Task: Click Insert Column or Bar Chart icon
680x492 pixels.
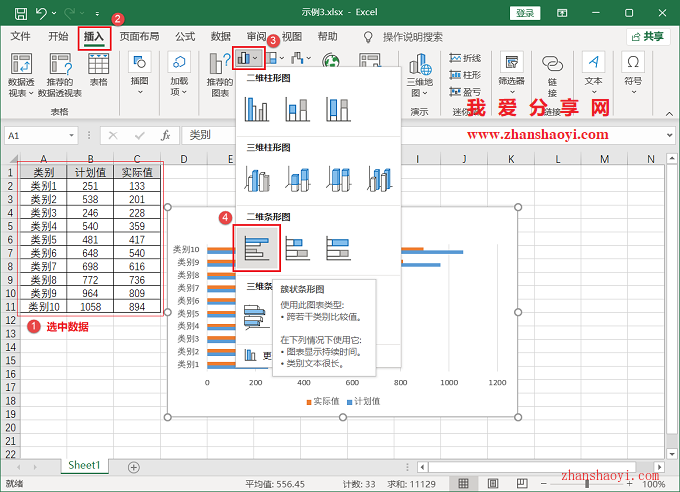Action: (244, 58)
